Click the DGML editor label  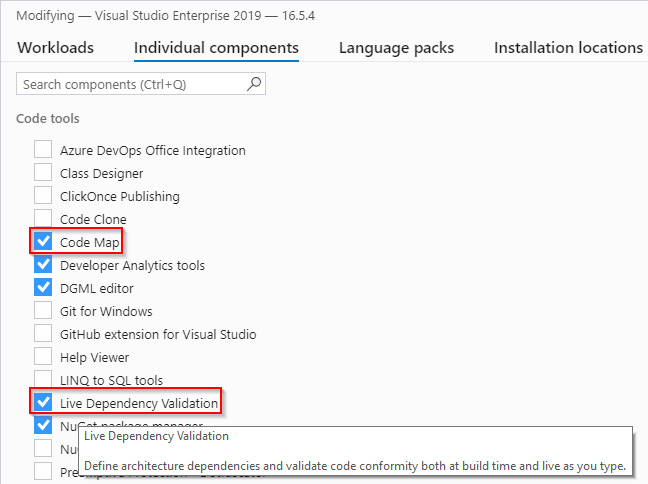(x=97, y=288)
